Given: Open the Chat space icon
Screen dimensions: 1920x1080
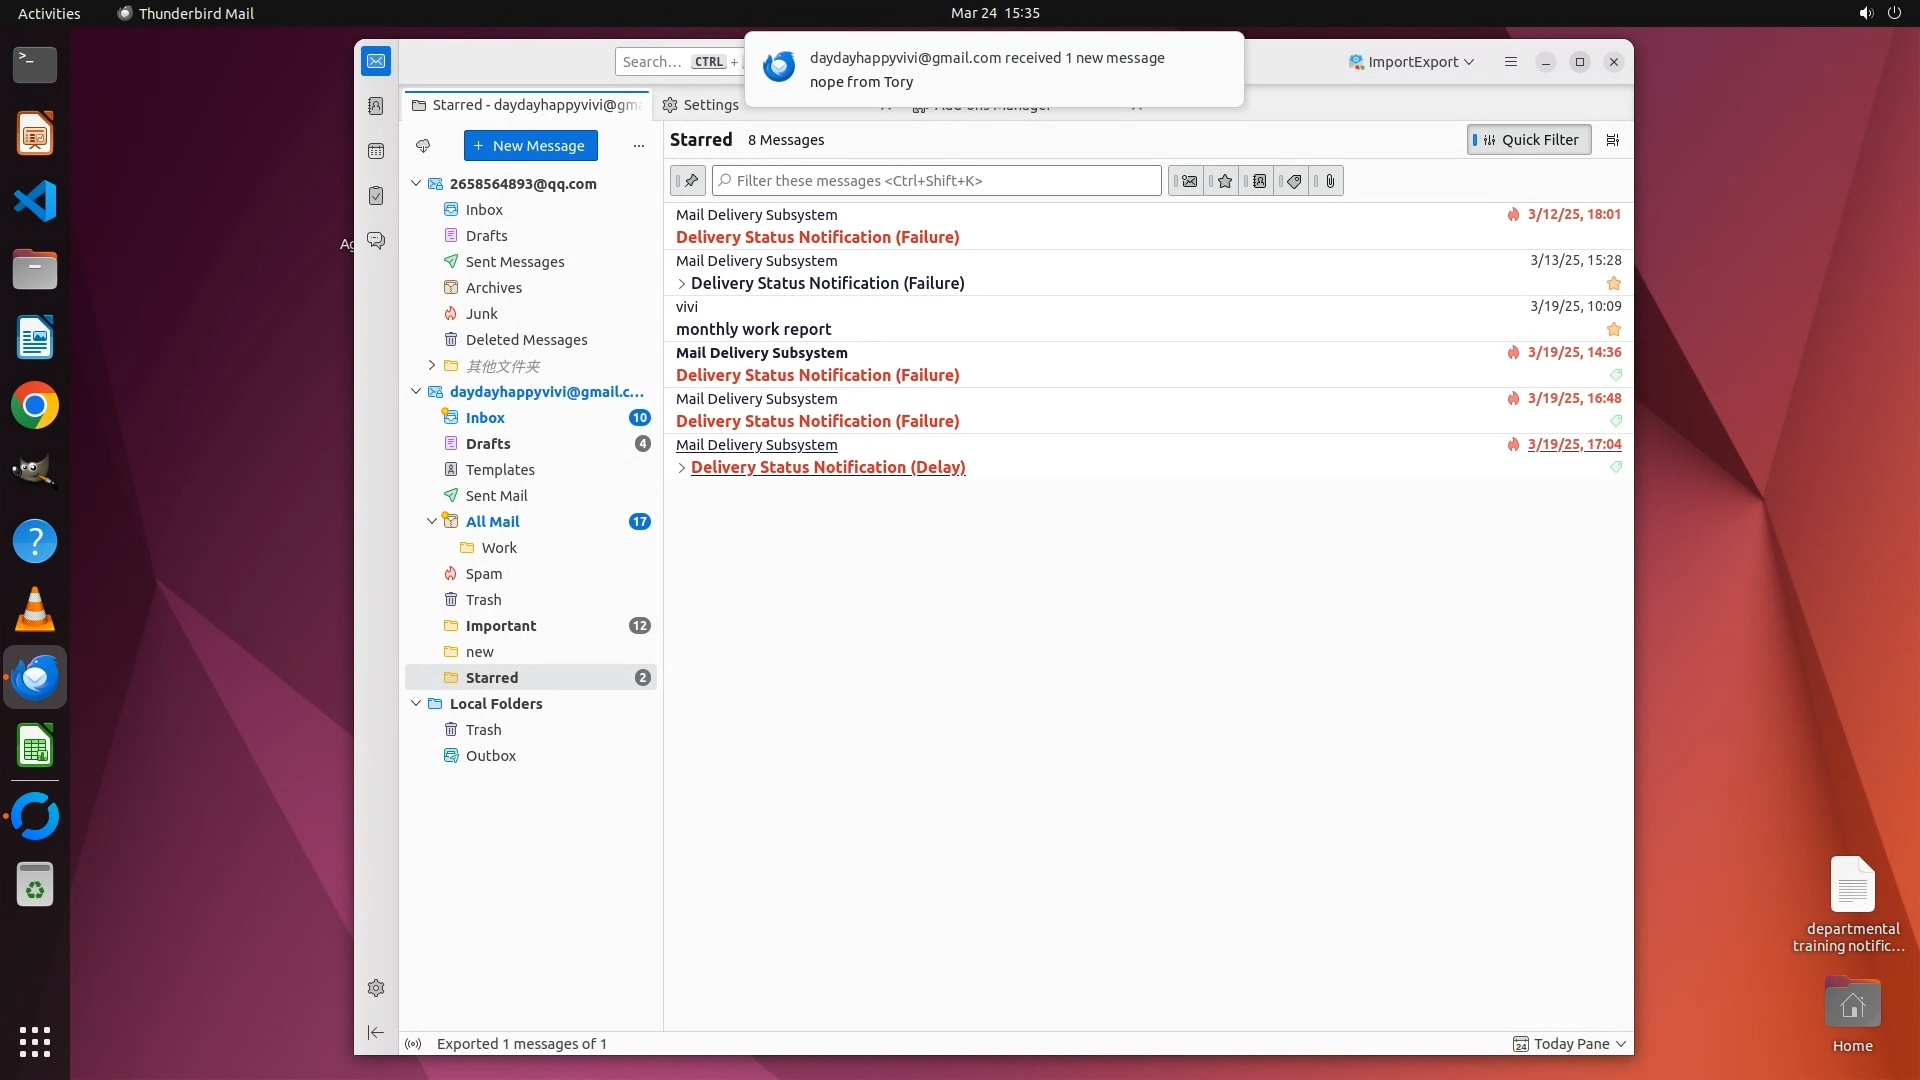Looking at the screenshot, I should click(376, 241).
